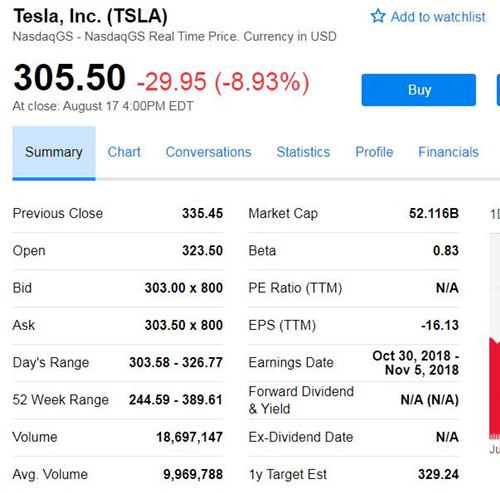Click the 1y Target Est value 329.24

coord(438,474)
